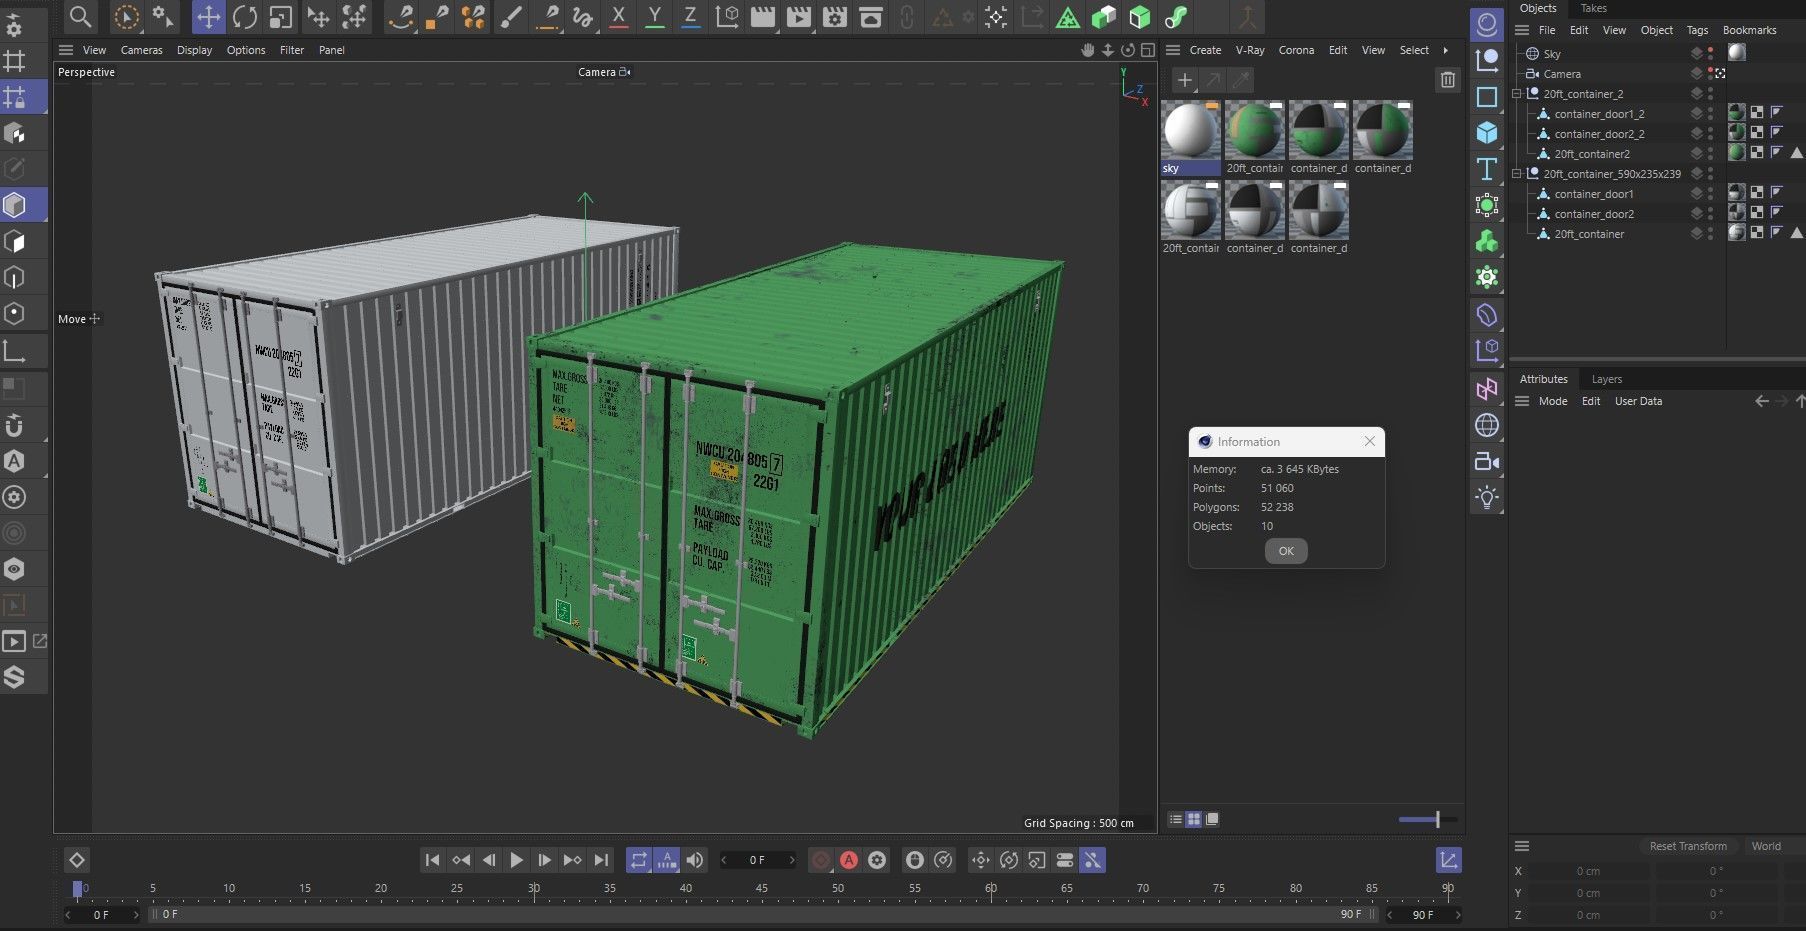The image size is (1806, 931).
Task: Collapse the 20ft_container_590x235x239 tree node
Action: tap(1517, 173)
